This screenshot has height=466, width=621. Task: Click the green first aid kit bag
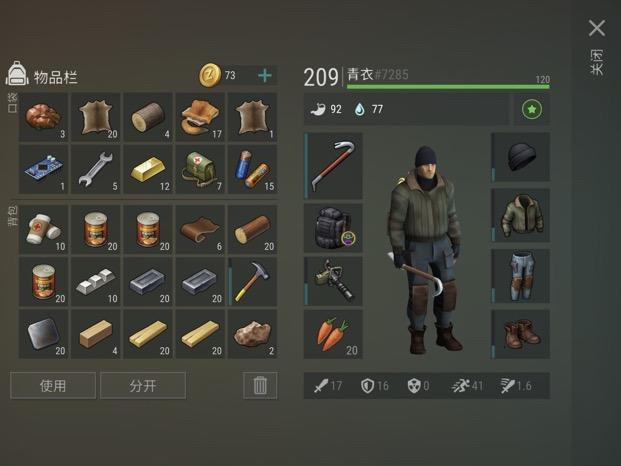(200, 169)
